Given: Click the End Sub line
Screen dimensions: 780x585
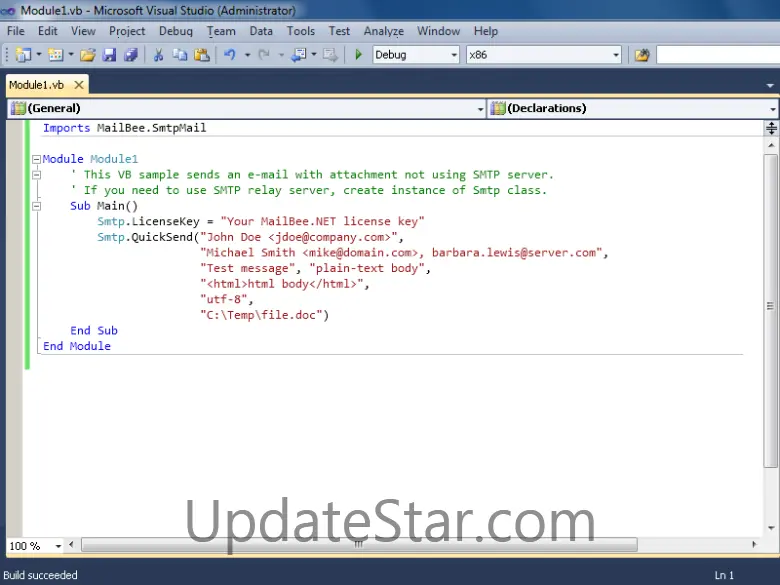Looking at the screenshot, I should click(x=94, y=331).
